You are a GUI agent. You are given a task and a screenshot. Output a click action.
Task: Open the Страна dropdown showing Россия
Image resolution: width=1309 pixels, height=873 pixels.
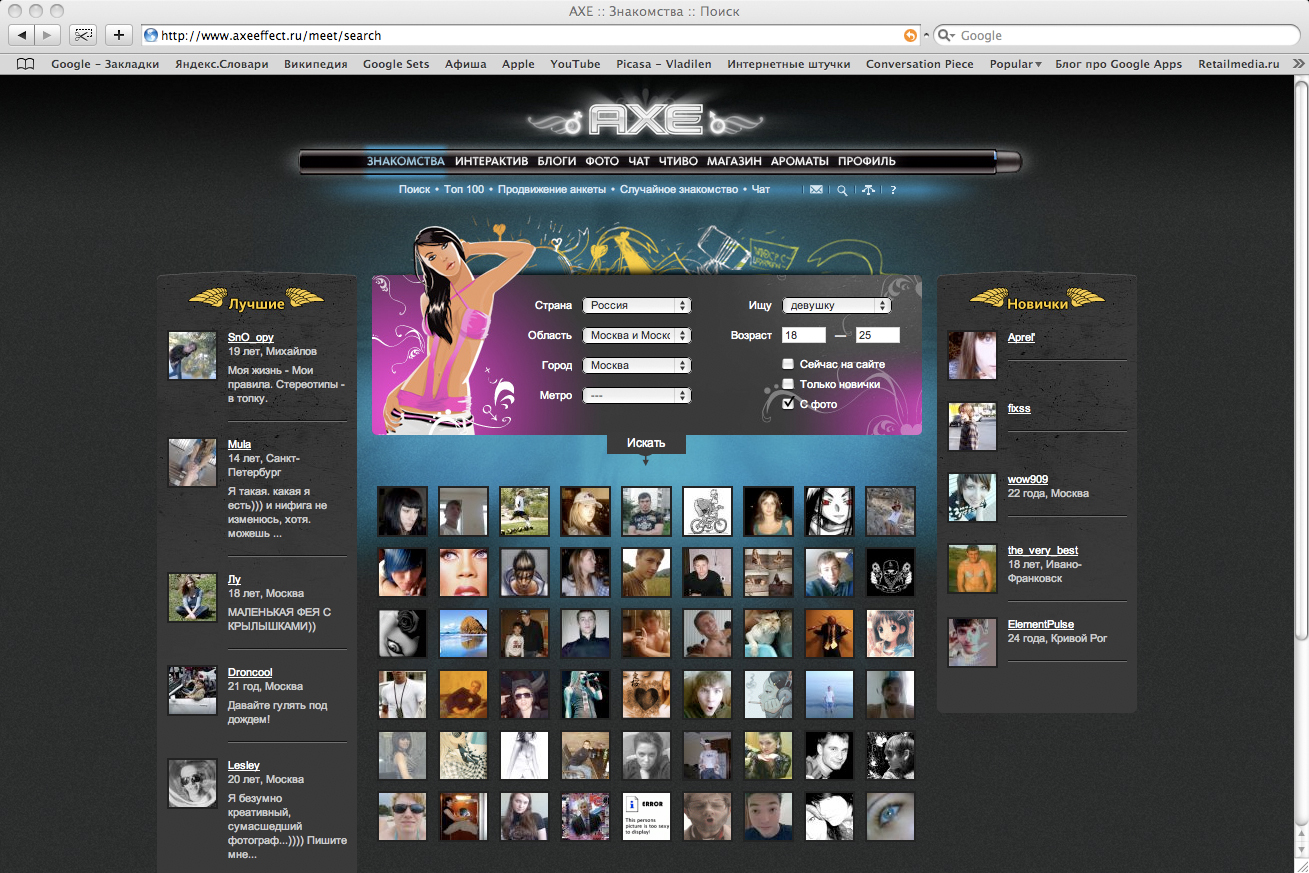pyautogui.click(x=637, y=306)
